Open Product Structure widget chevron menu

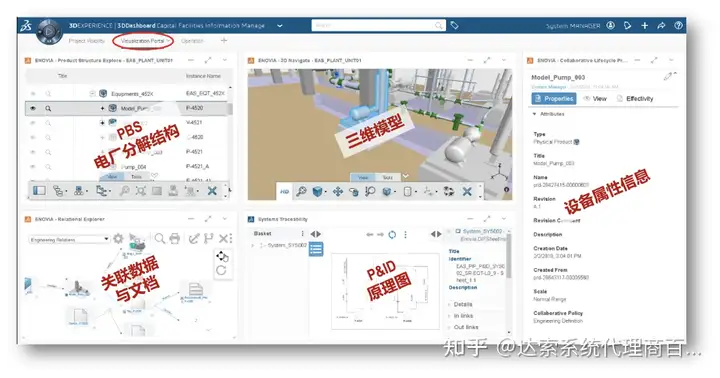point(225,60)
